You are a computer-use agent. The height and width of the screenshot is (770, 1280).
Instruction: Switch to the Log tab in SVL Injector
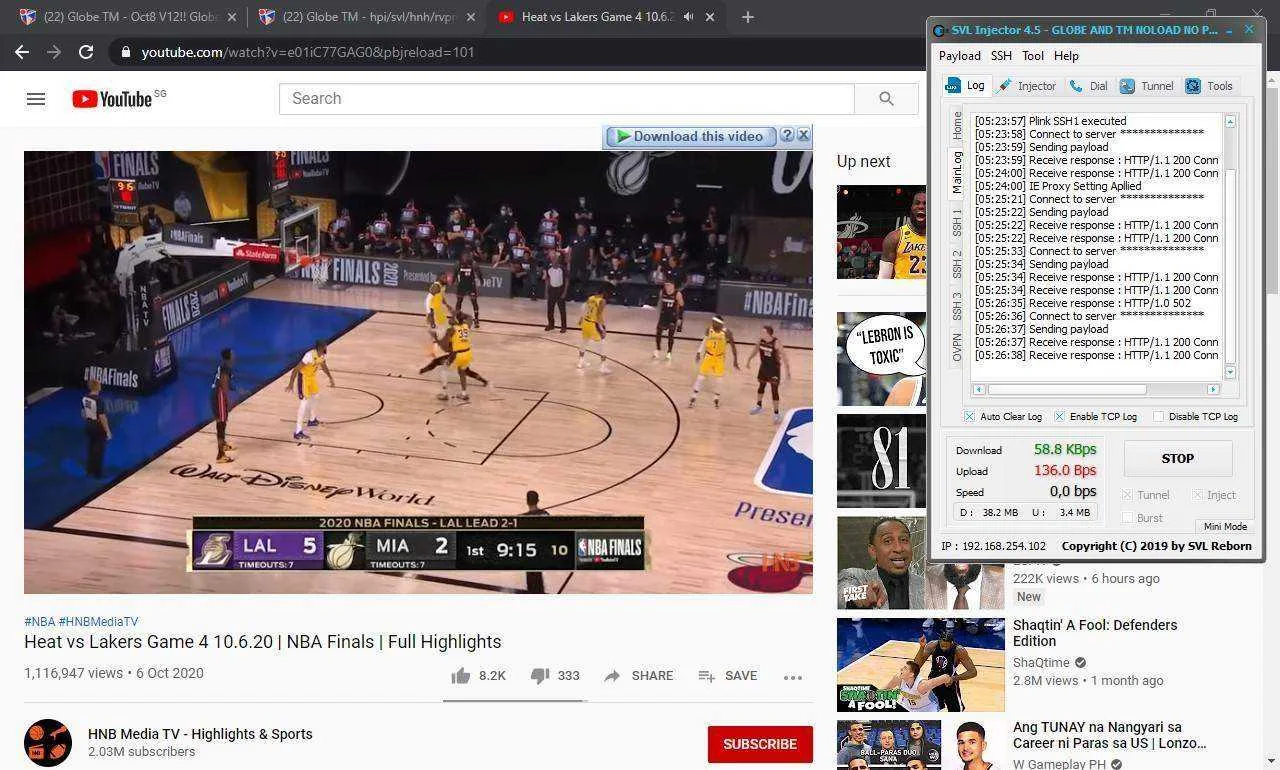(x=966, y=86)
